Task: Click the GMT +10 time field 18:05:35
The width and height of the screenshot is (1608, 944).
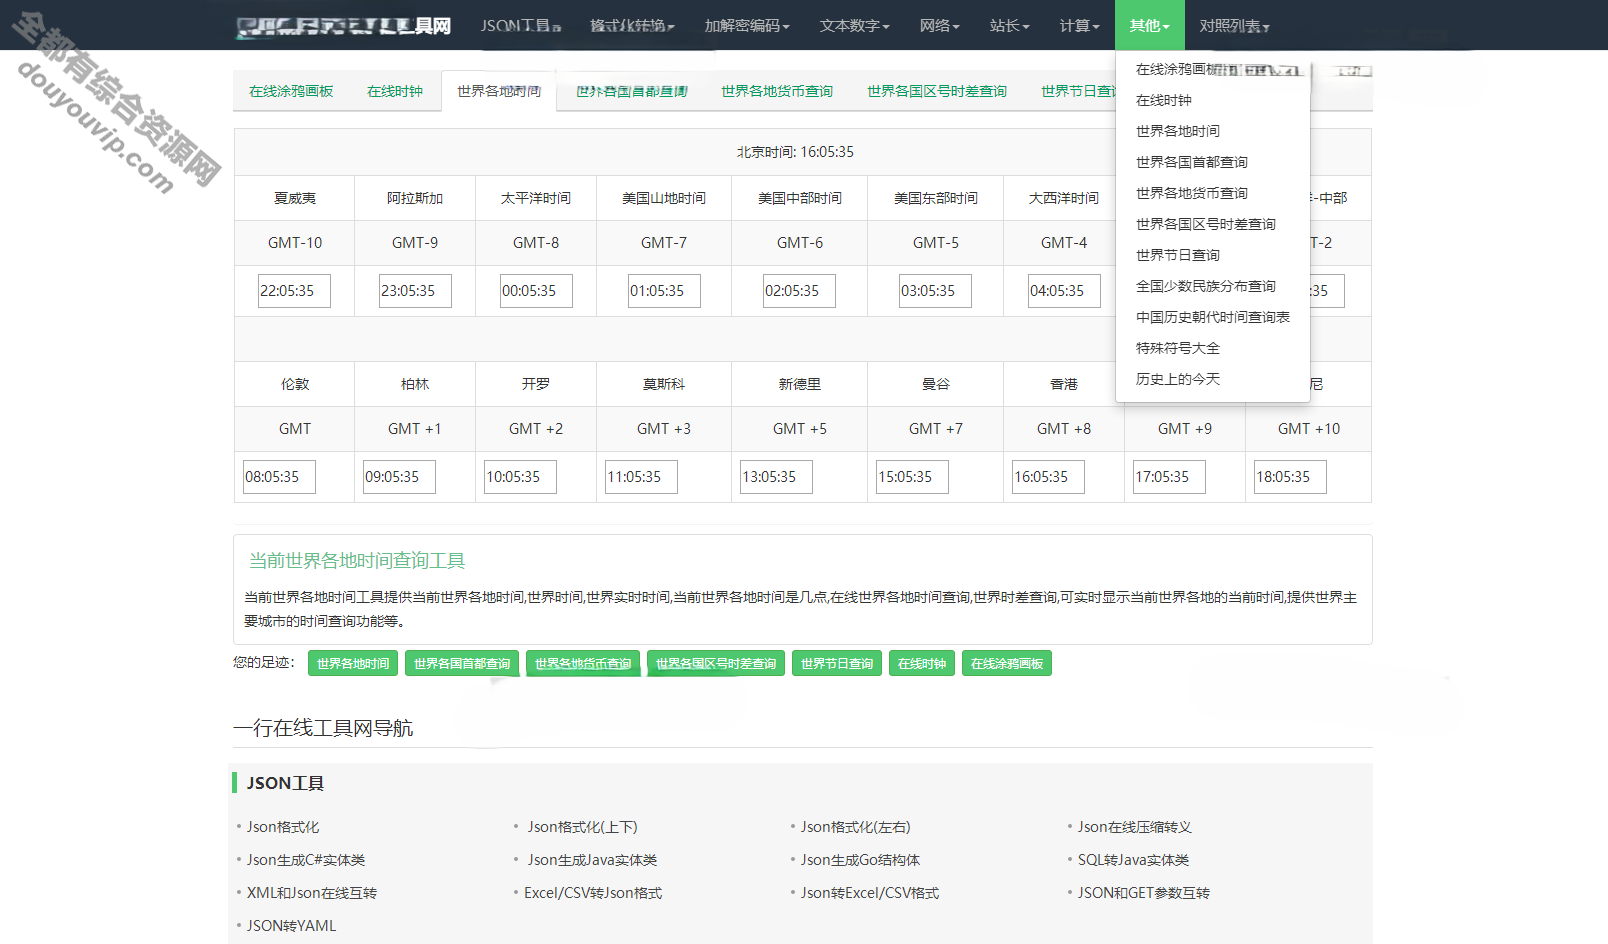Action: [1290, 477]
